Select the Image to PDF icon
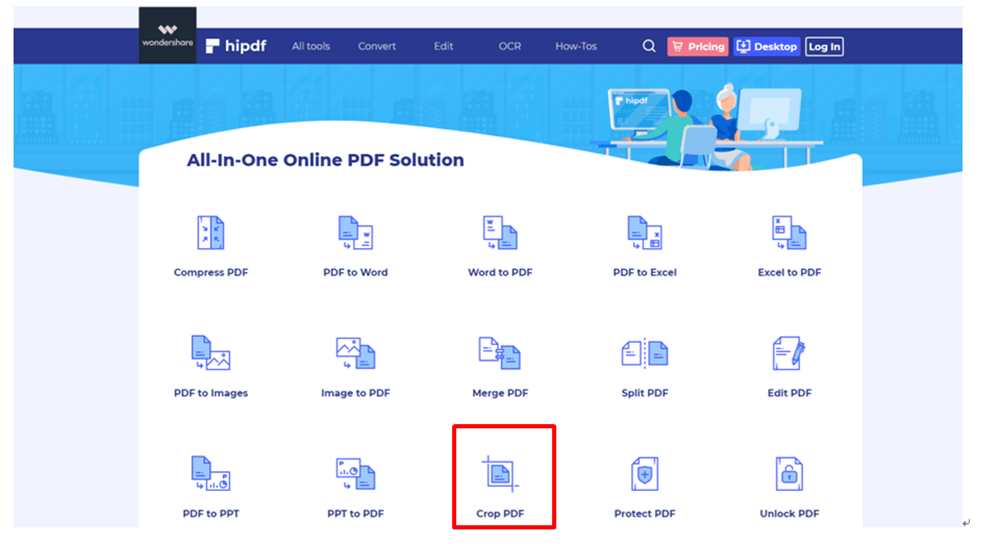 tap(355, 354)
